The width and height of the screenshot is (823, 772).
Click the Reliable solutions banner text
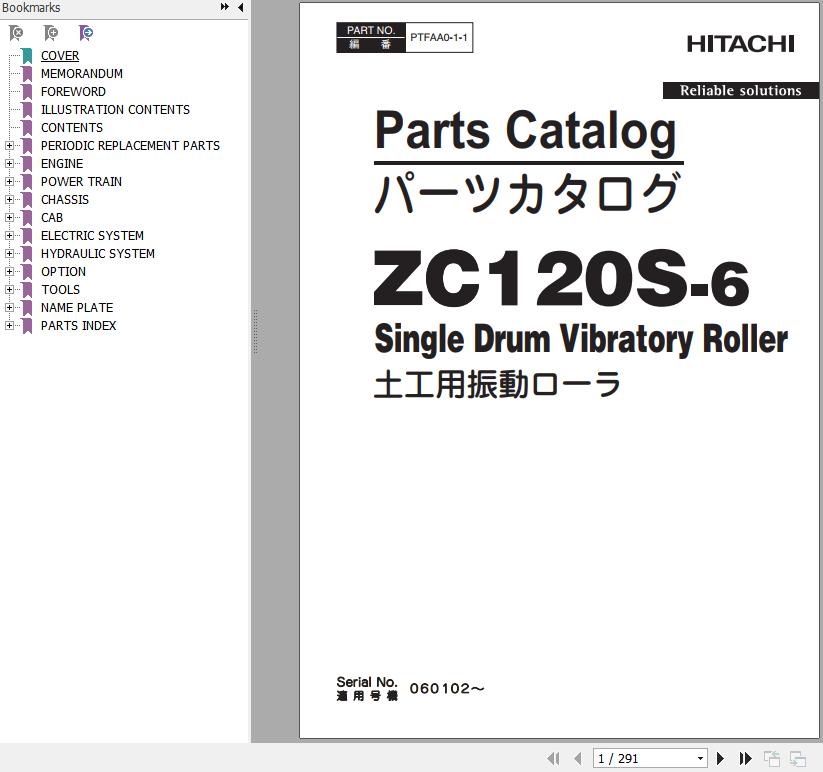pos(741,90)
